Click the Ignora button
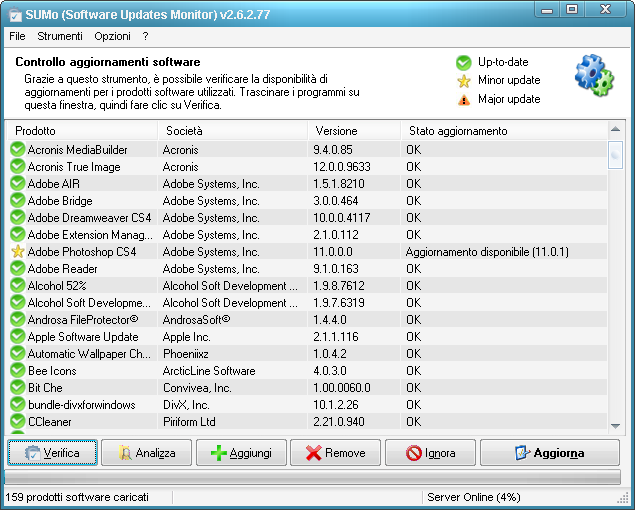This screenshot has width=635, height=510. coord(430,453)
